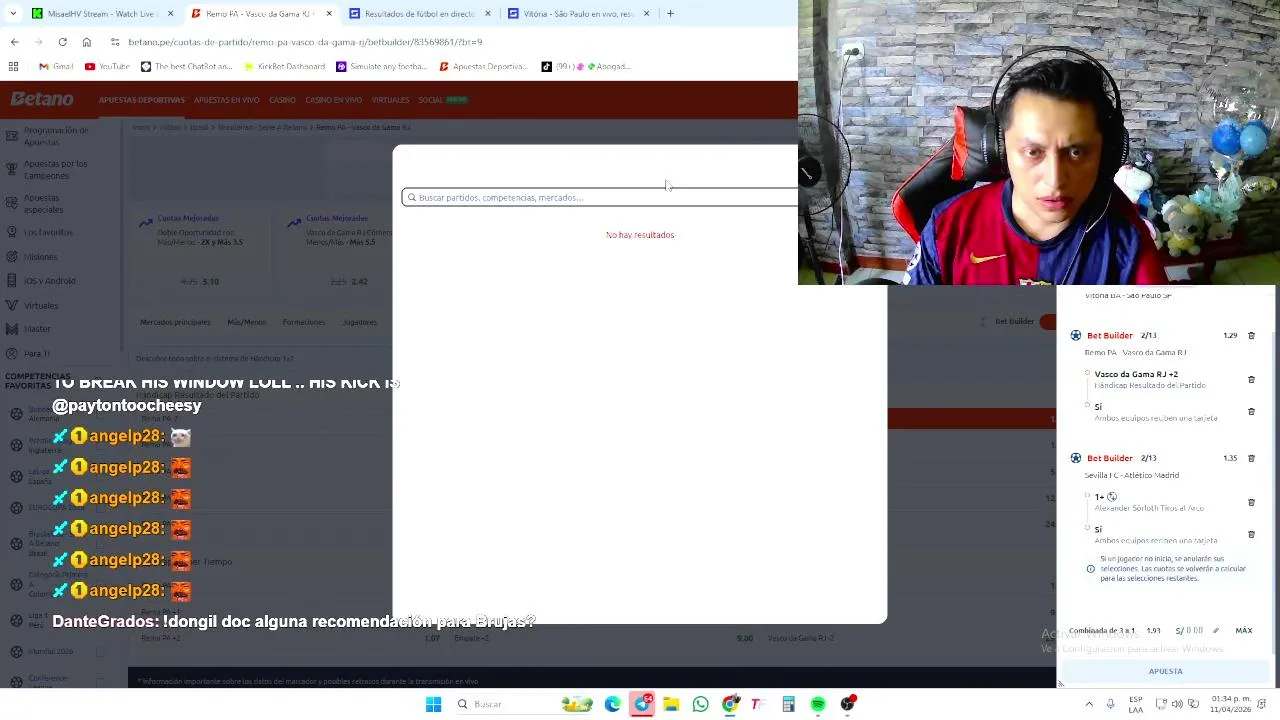Click the pencil edit stake icon

(x=1216, y=631)
